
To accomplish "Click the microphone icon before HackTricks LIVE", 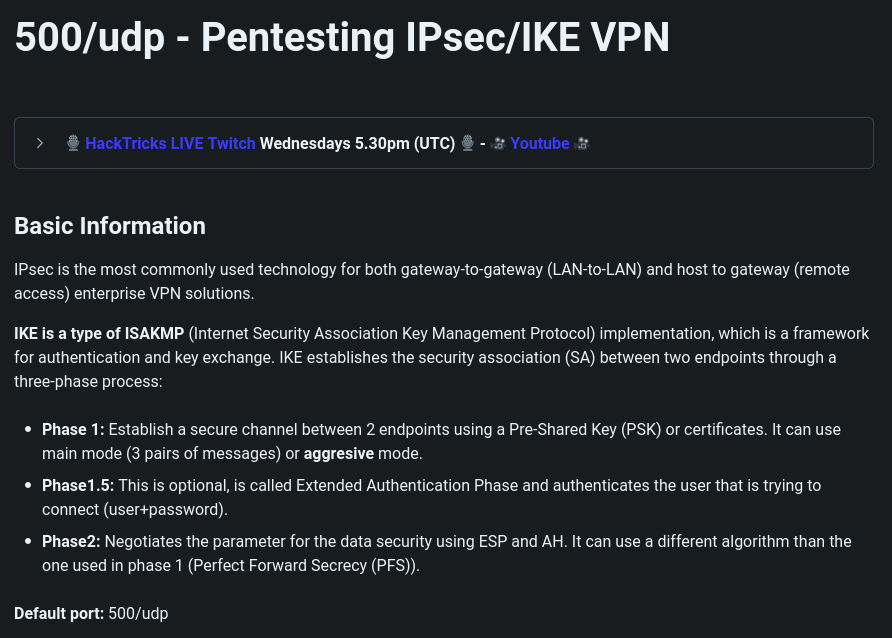I will [73, 143].
